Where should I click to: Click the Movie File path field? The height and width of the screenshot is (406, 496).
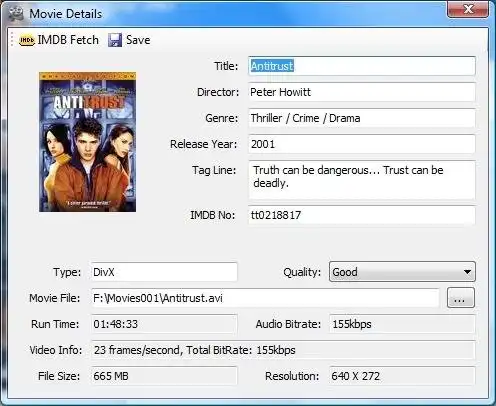pos(265,298)
